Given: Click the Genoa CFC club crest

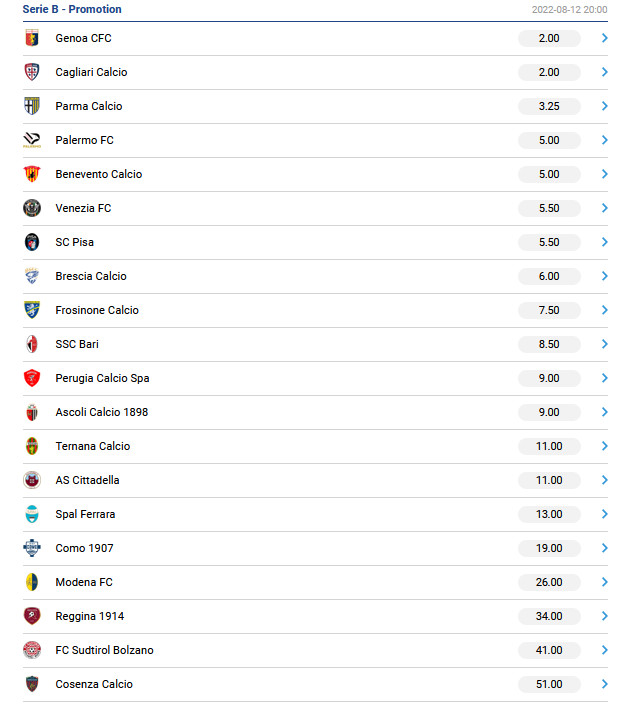Looking at the screenshot, I should [x=32, y=38].
